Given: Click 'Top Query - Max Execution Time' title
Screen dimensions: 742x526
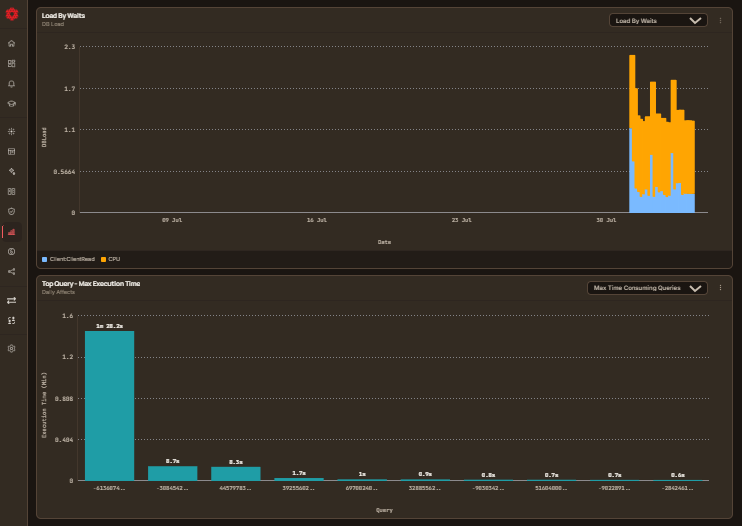Looking at the screenshot, I should (x=91, y=284).
